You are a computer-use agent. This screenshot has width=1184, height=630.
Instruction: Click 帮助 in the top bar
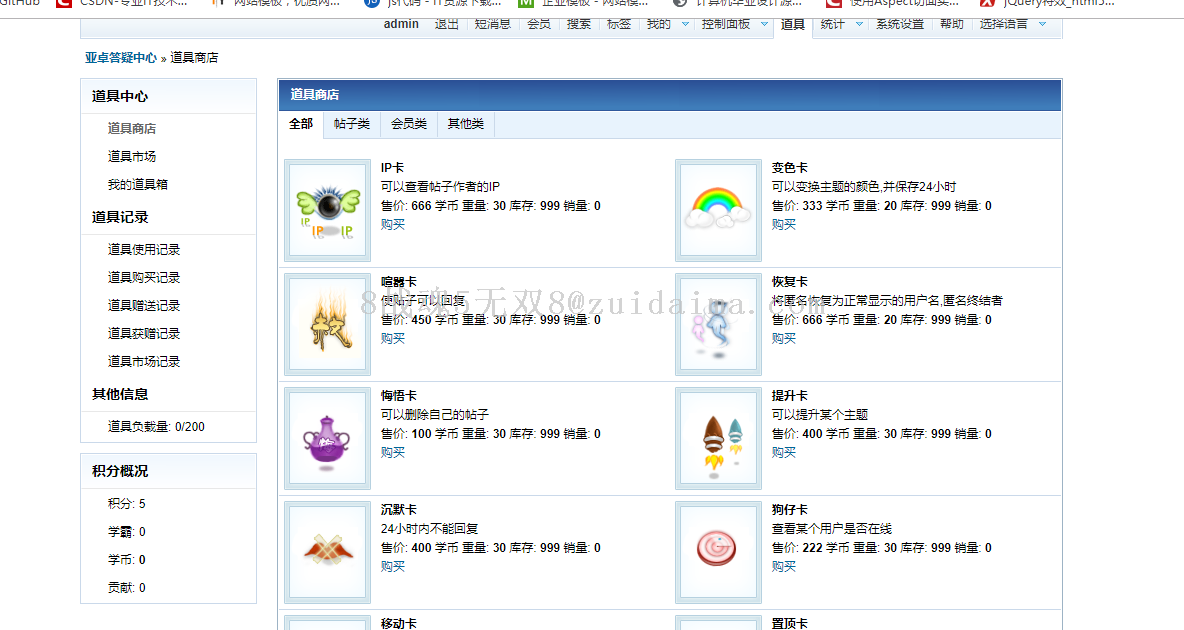click(x=952, y=24)
